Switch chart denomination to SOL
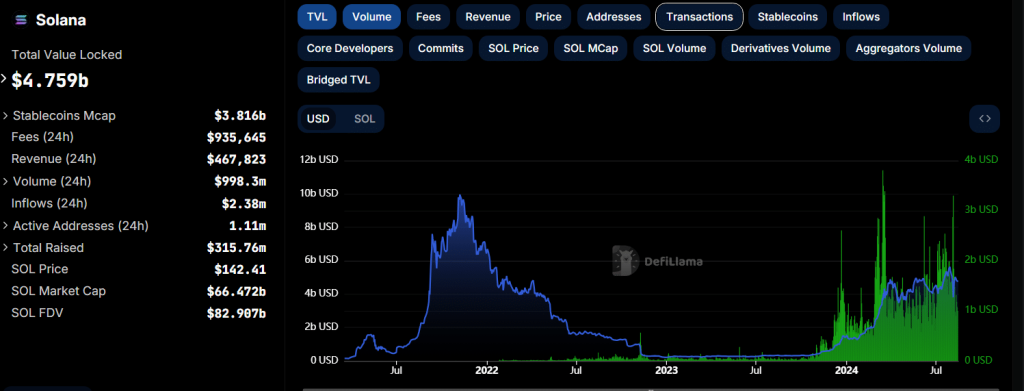The height and width of the screenshot is (391, 1024). pyautogui.click(x=364, y=119)
